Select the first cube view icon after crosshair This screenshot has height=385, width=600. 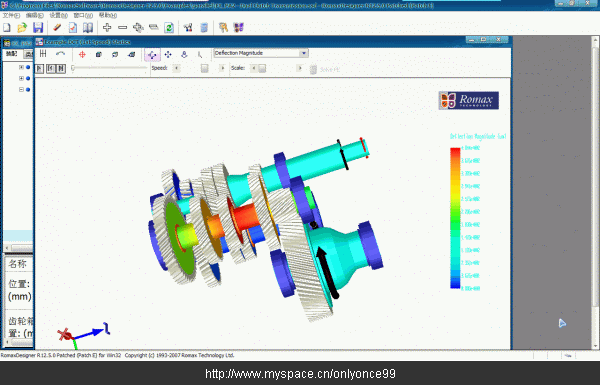pyautogui.click(x=98, y=54)
